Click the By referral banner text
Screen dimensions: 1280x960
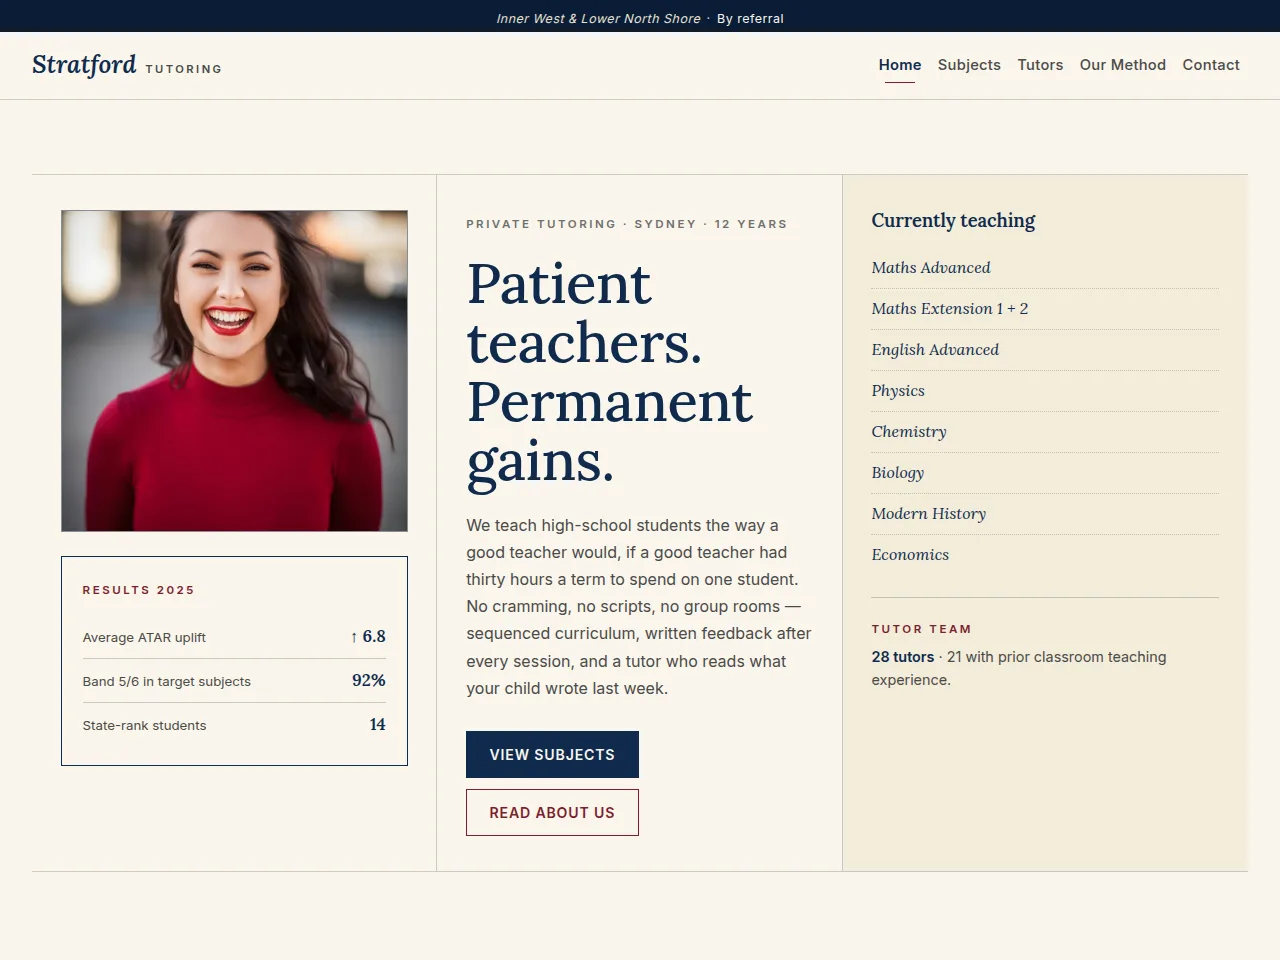[750, 19]
